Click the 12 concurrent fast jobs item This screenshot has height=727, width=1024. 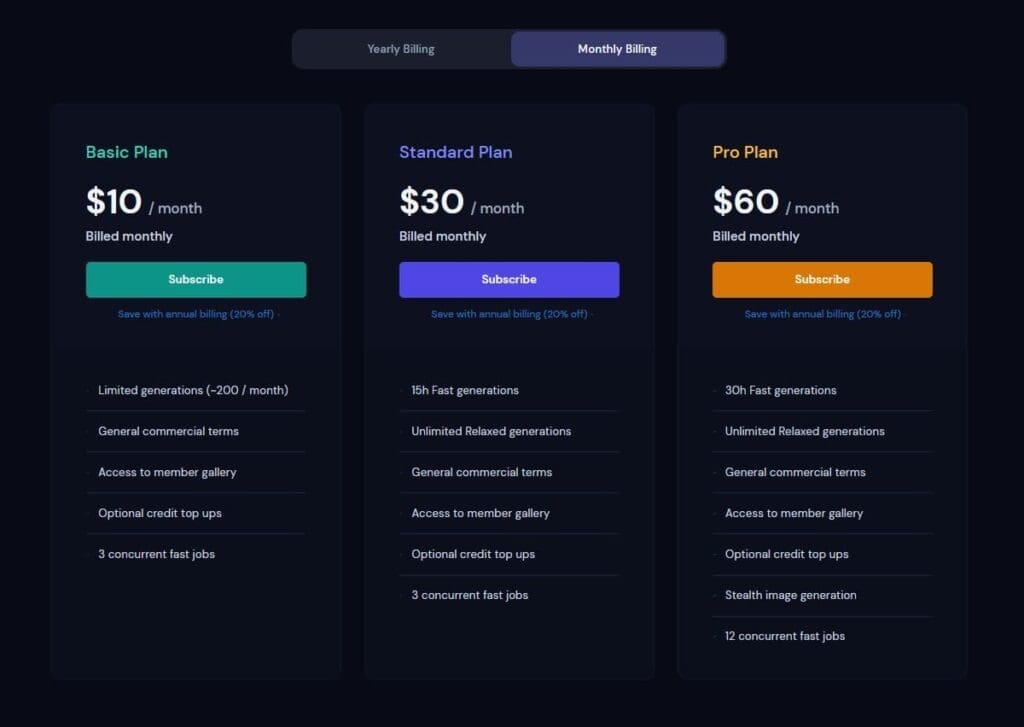click(785, 636)
